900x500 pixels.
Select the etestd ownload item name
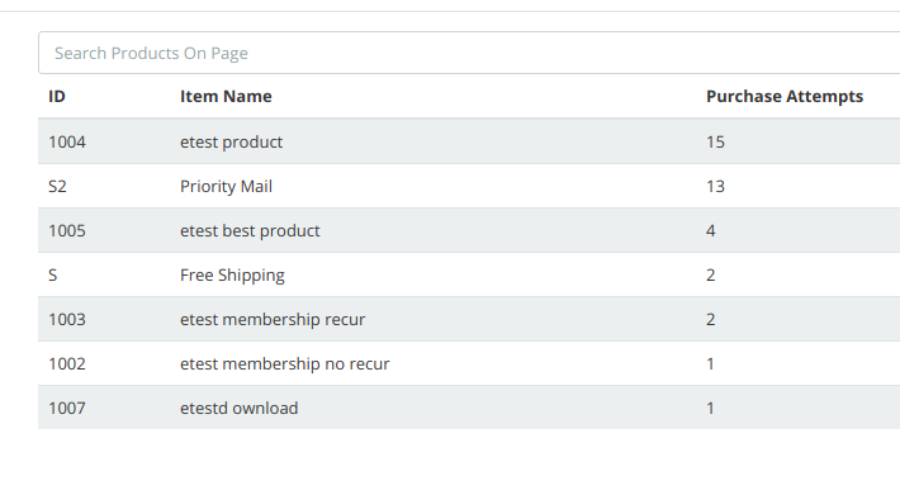pyautogui.click(x=239, y=408)
